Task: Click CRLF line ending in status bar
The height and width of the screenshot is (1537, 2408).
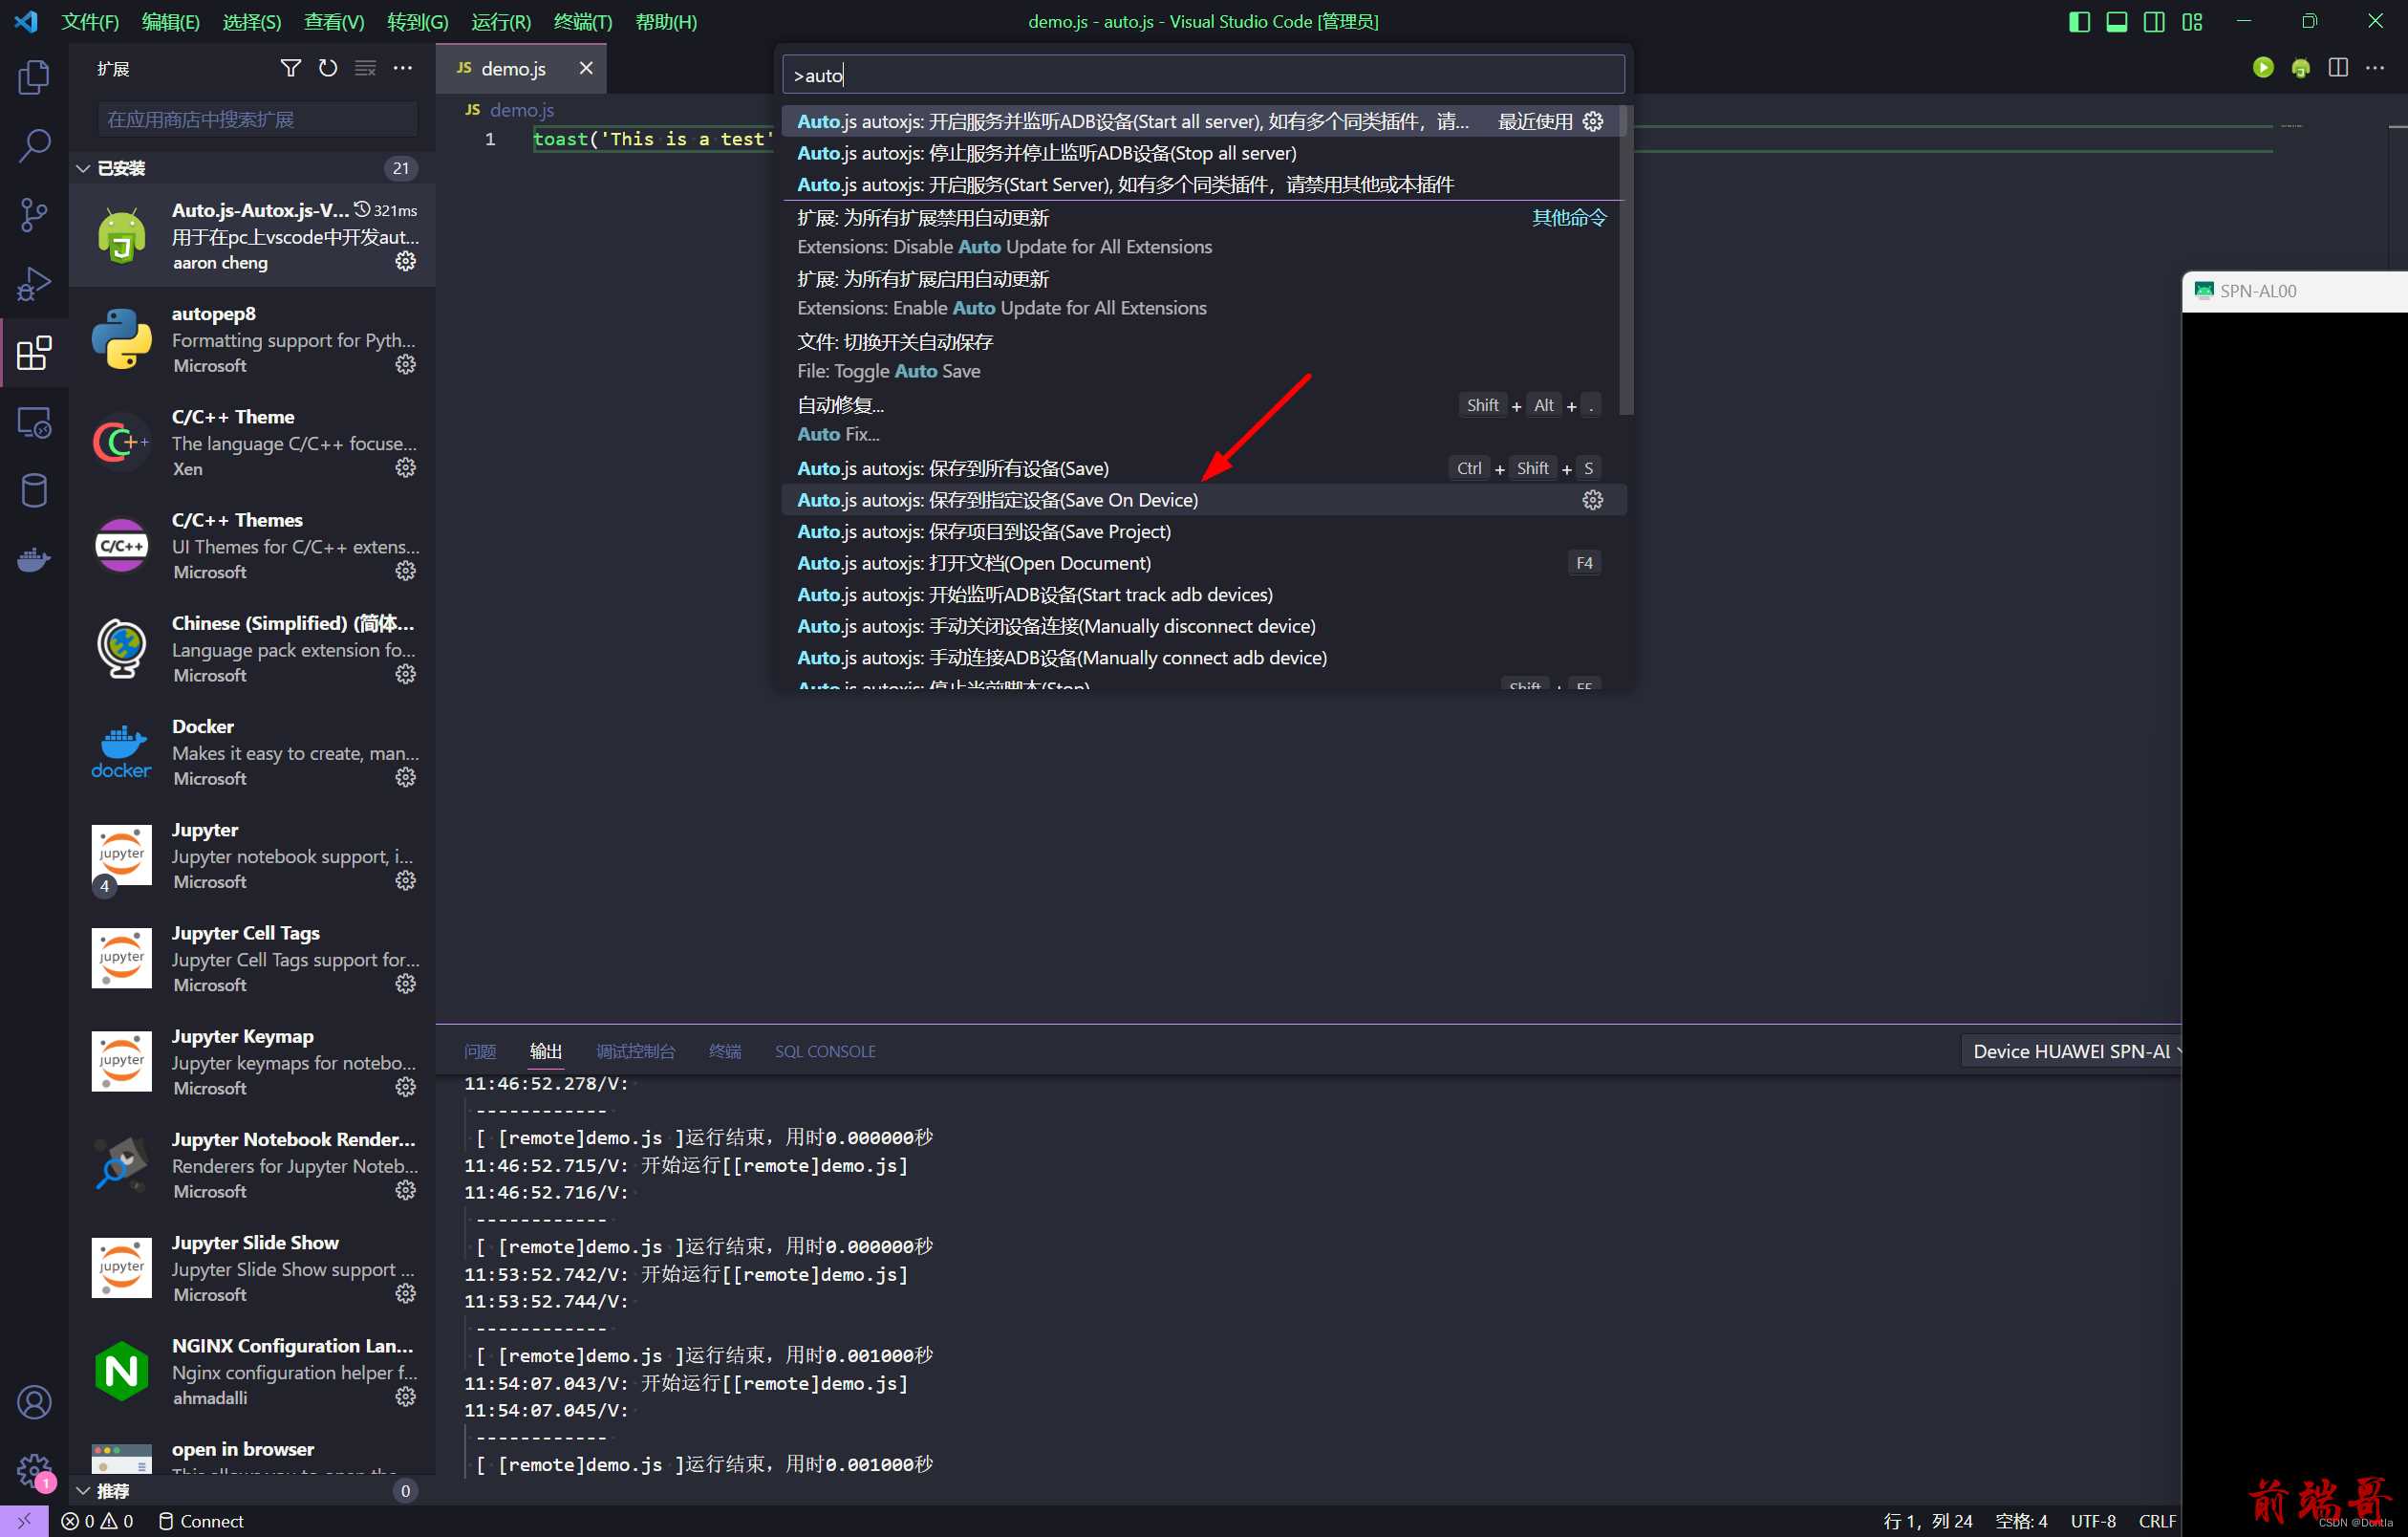Action: 2157,1521
